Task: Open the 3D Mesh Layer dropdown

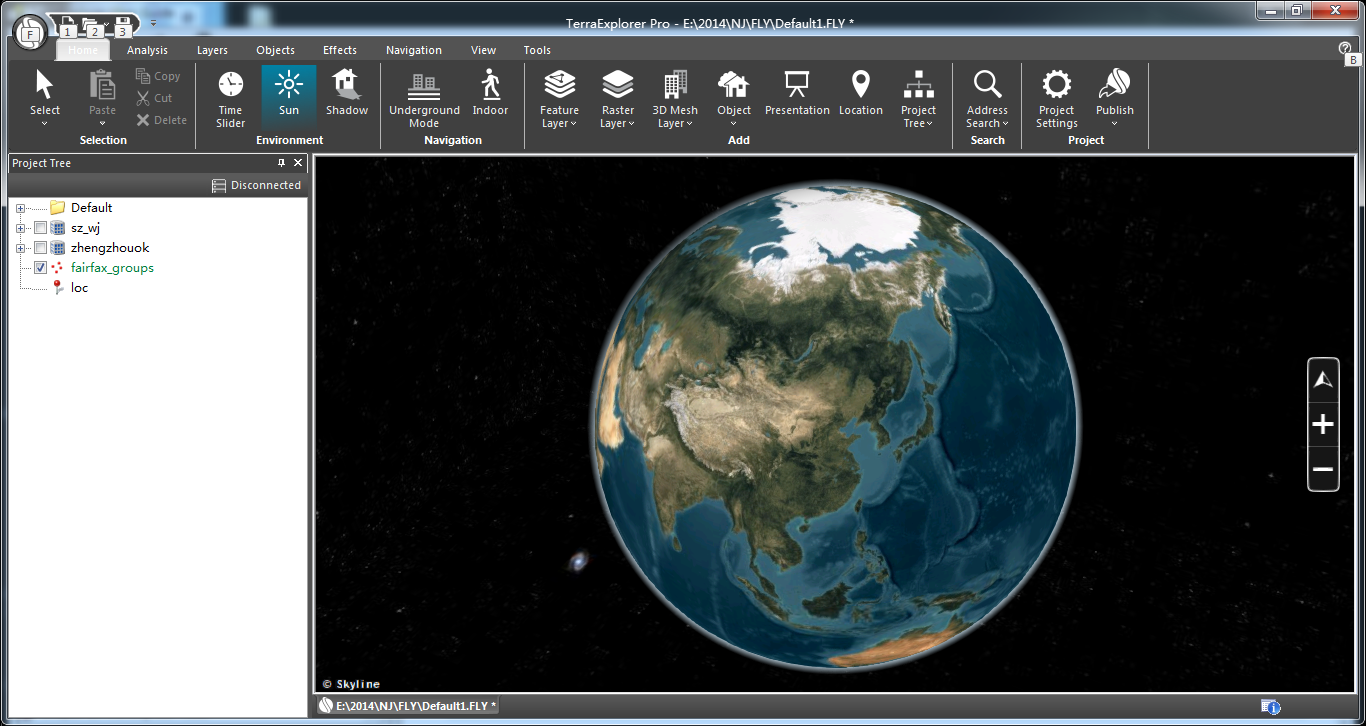Action: point(675,98)
